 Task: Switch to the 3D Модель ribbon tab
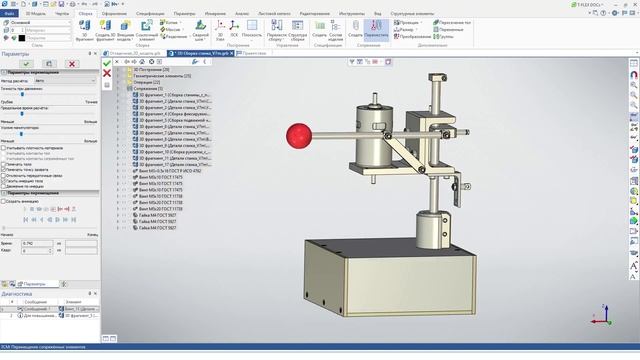[36, 13]
